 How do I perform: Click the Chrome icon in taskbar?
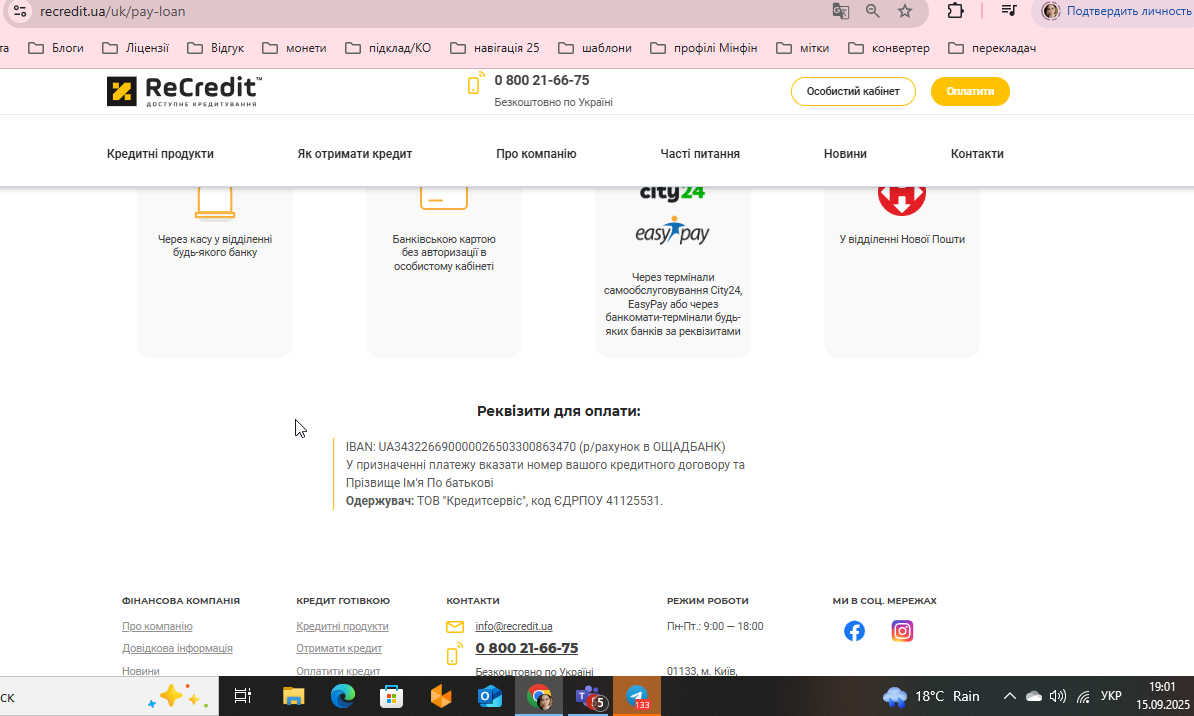[539, 696]
